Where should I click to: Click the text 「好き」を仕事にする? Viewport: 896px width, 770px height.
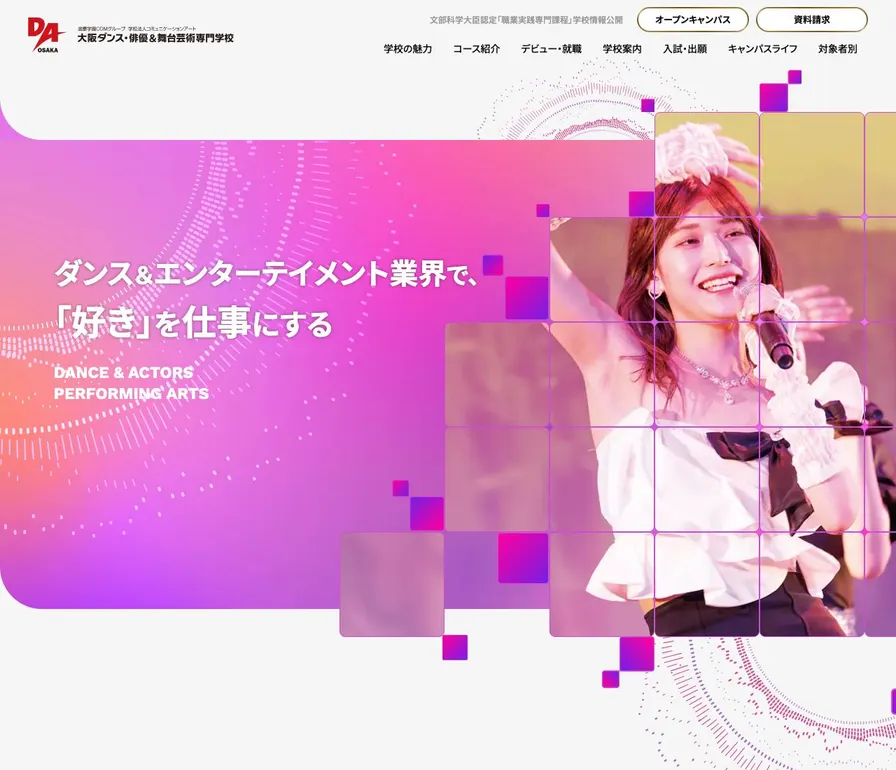click(x=193, y=323)
